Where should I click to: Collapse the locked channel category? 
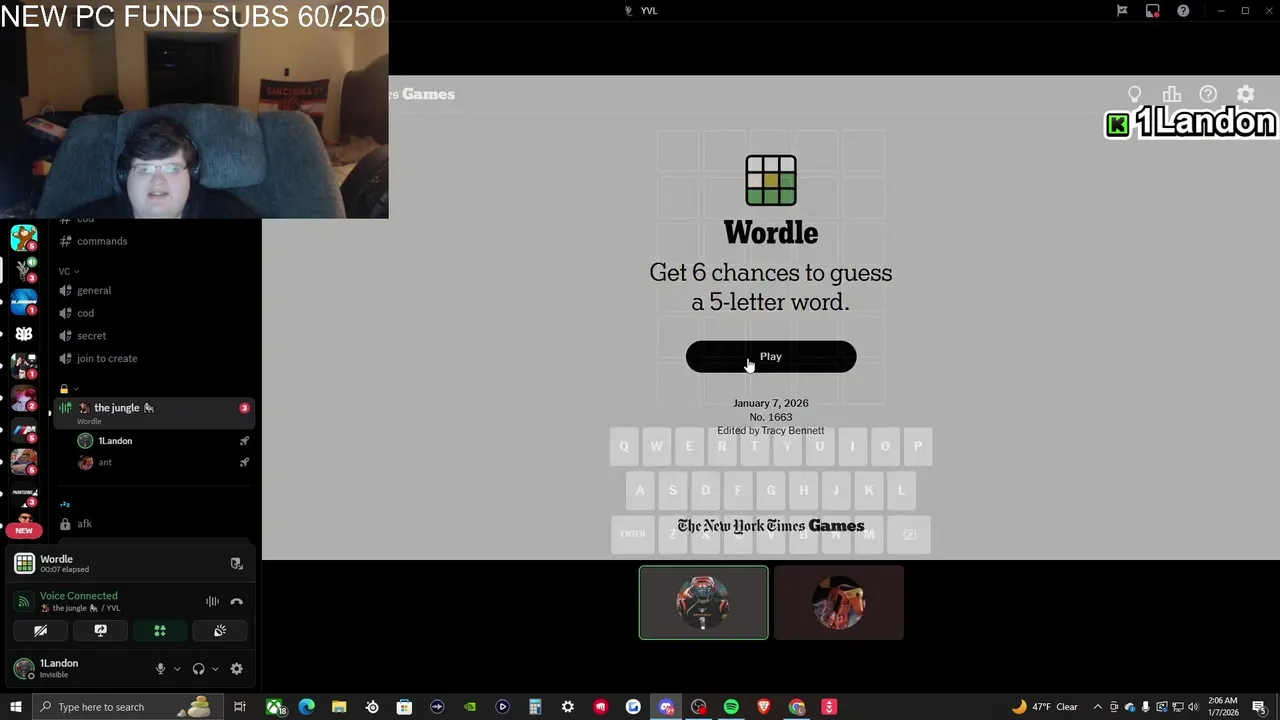point(68,389)
